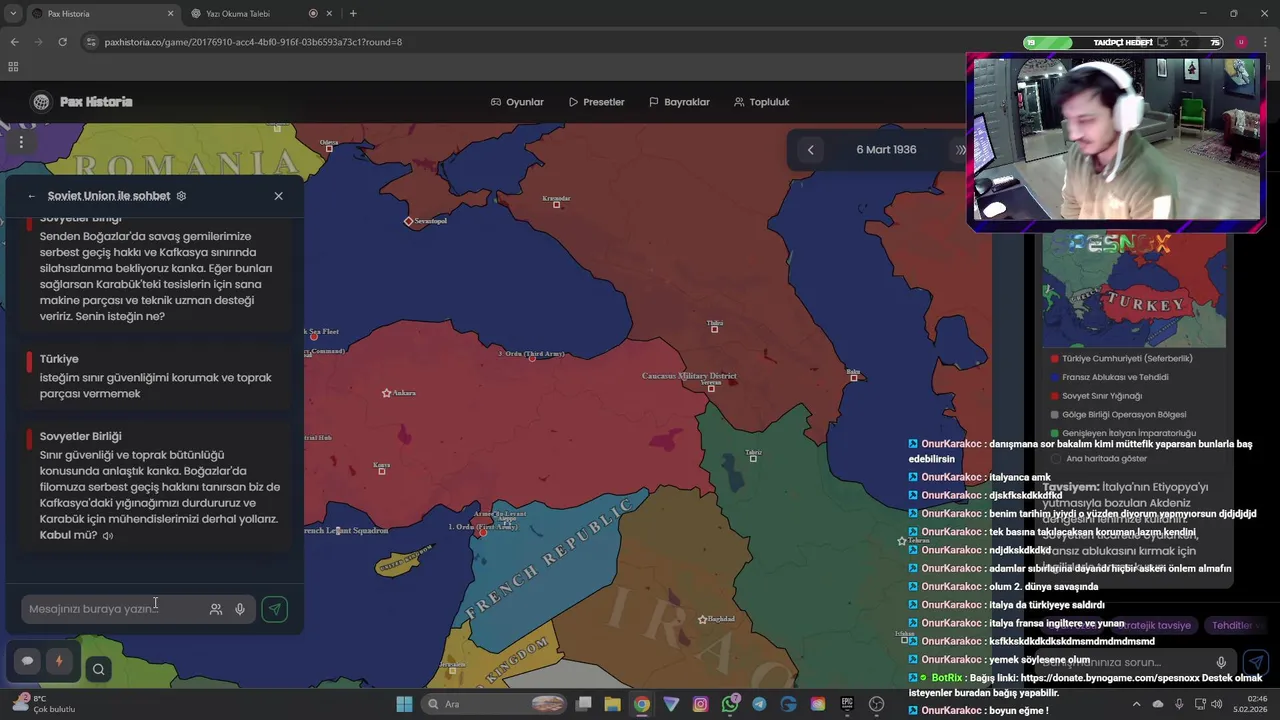The width and height of the screenshot is (1280, 720).
Task: Open the Oyunlar menu
Action: (517, 102)
